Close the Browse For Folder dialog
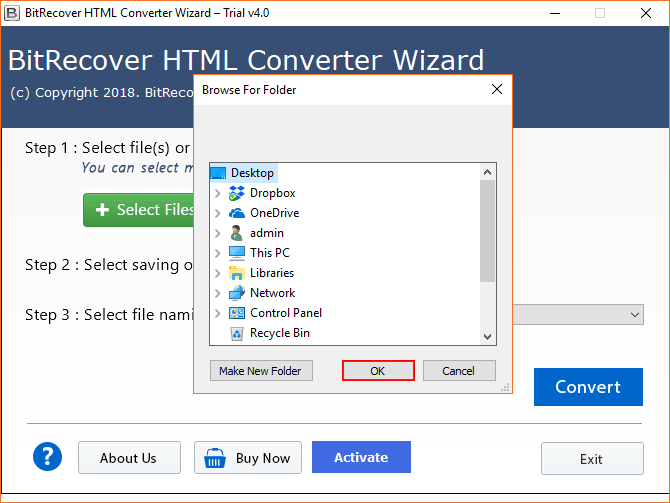This screenshot has height=503, width=670. point(497,89)
